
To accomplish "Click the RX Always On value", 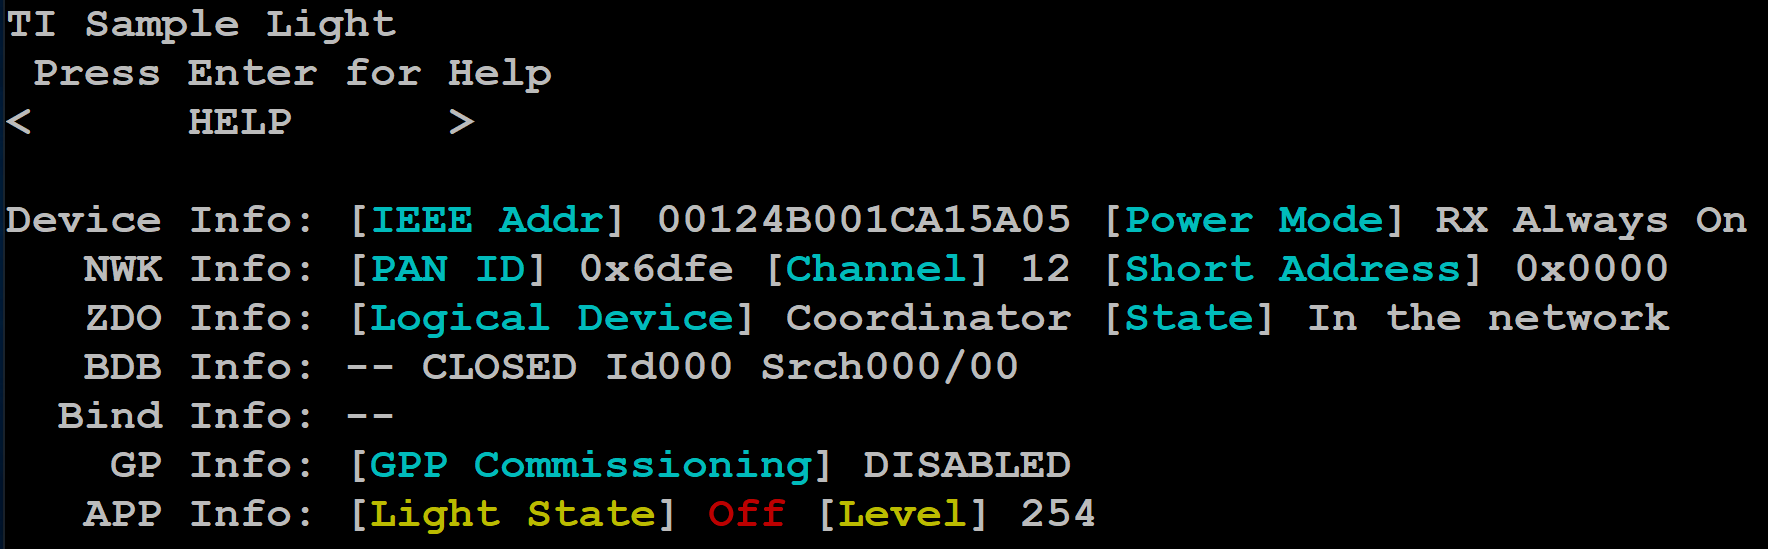I will click(1591, 220).
